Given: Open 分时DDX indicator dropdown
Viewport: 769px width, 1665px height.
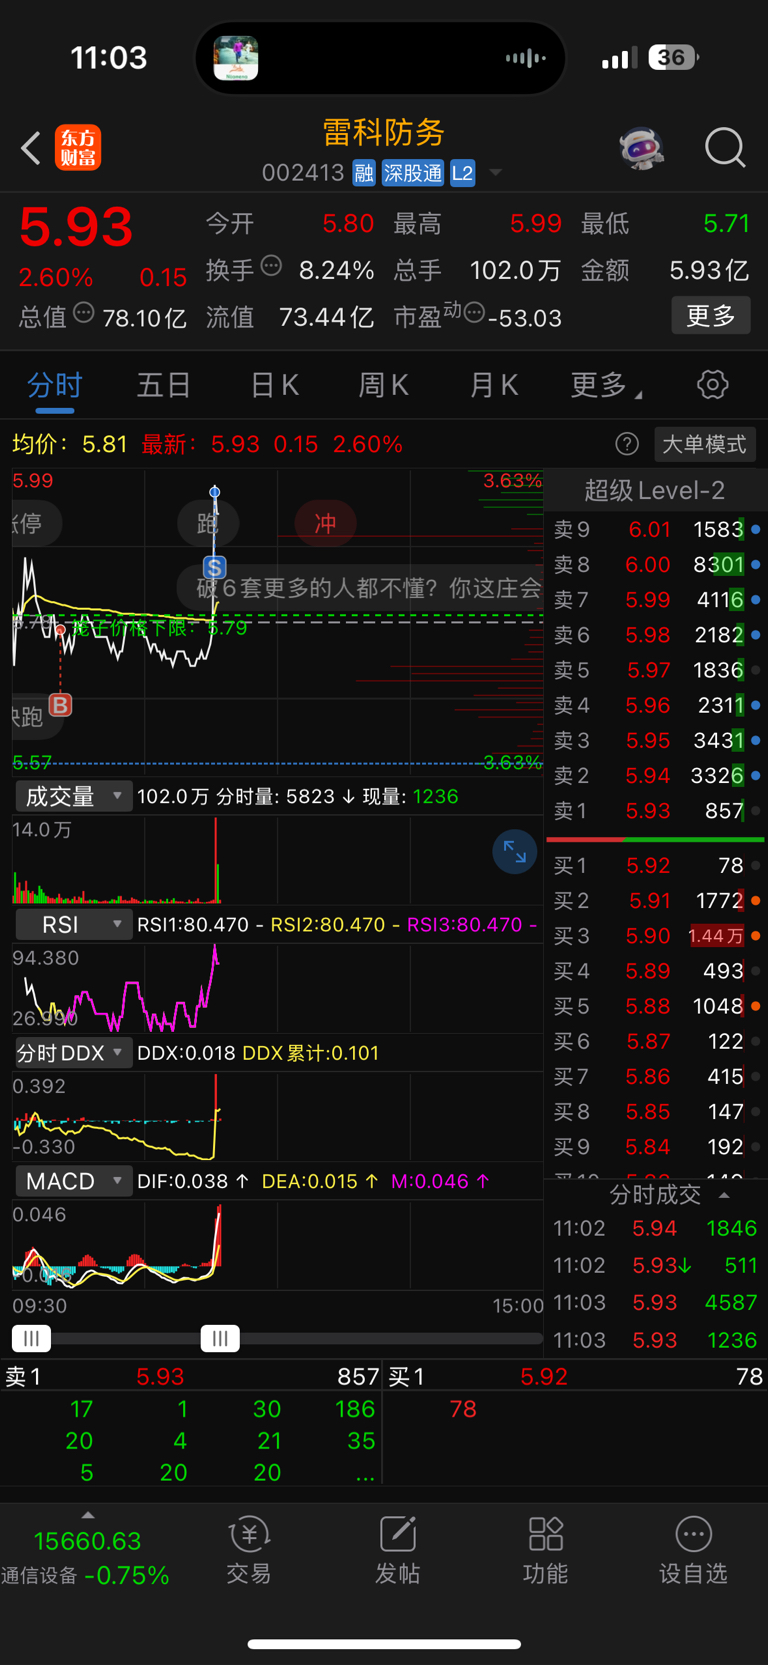Looking at the screenshot, I should 72,1052.
